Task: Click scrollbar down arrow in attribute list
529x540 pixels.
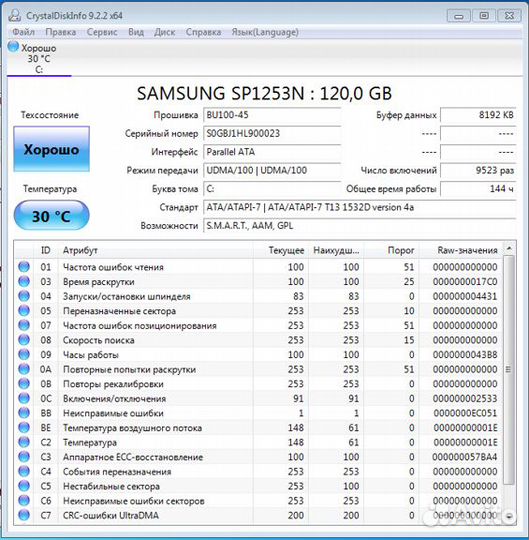Action: [509, 516]
